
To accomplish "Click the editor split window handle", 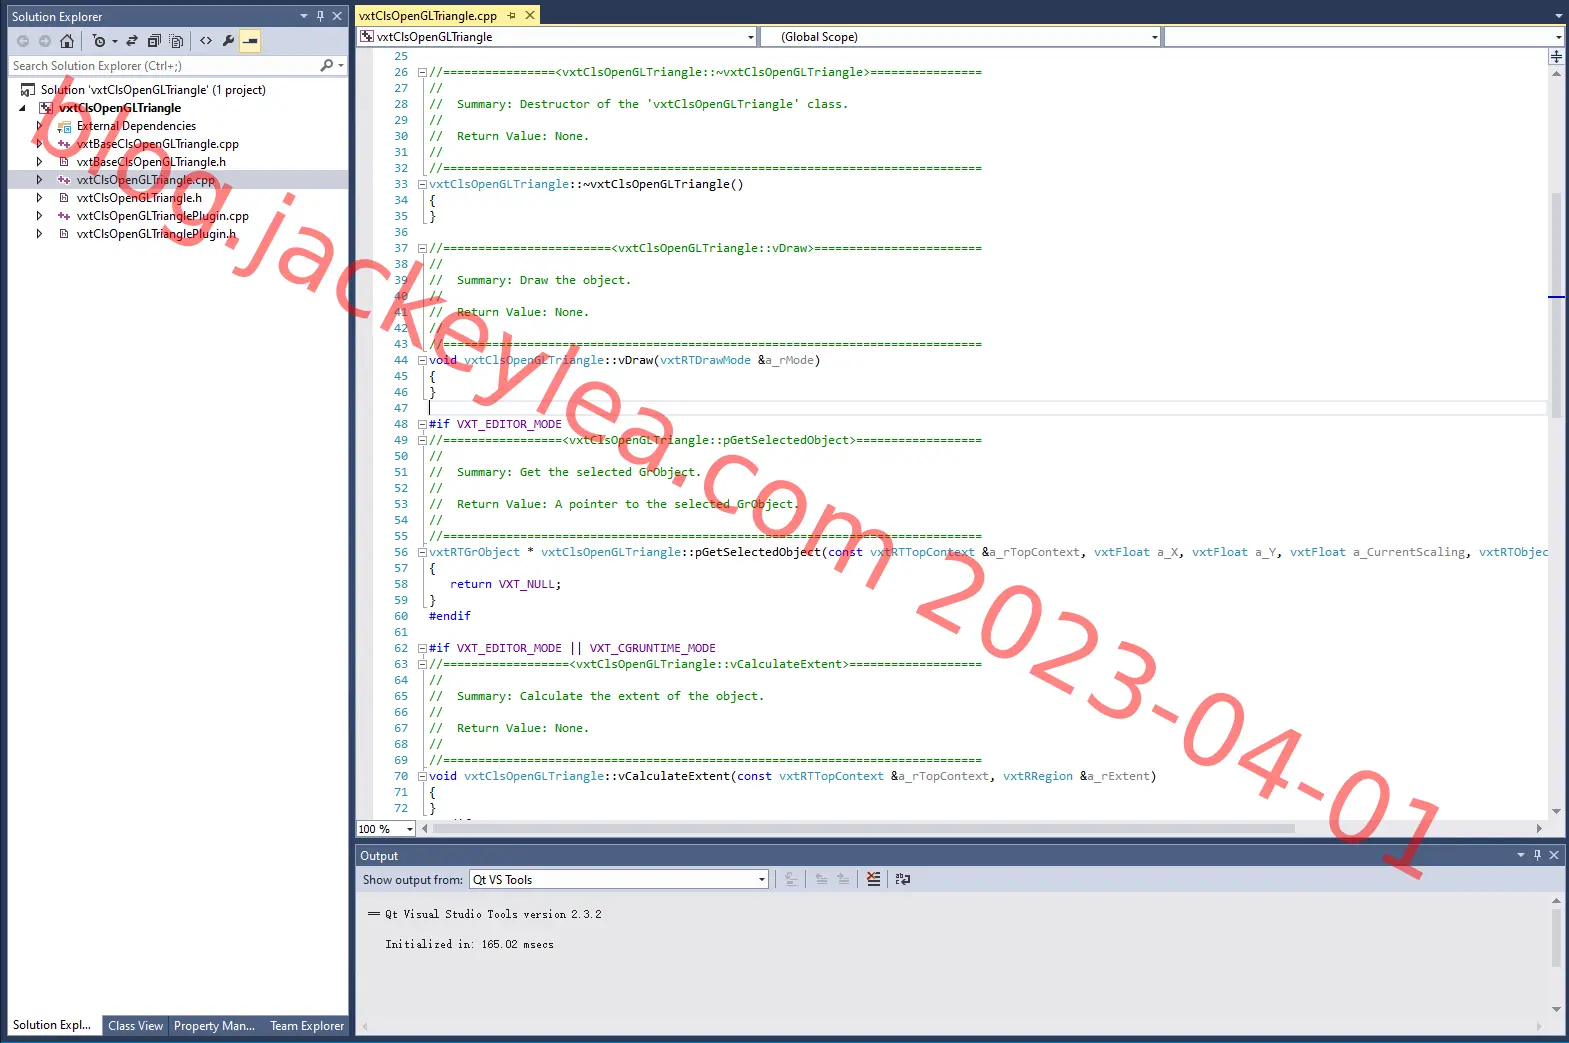I will [x=1556, y=57].
